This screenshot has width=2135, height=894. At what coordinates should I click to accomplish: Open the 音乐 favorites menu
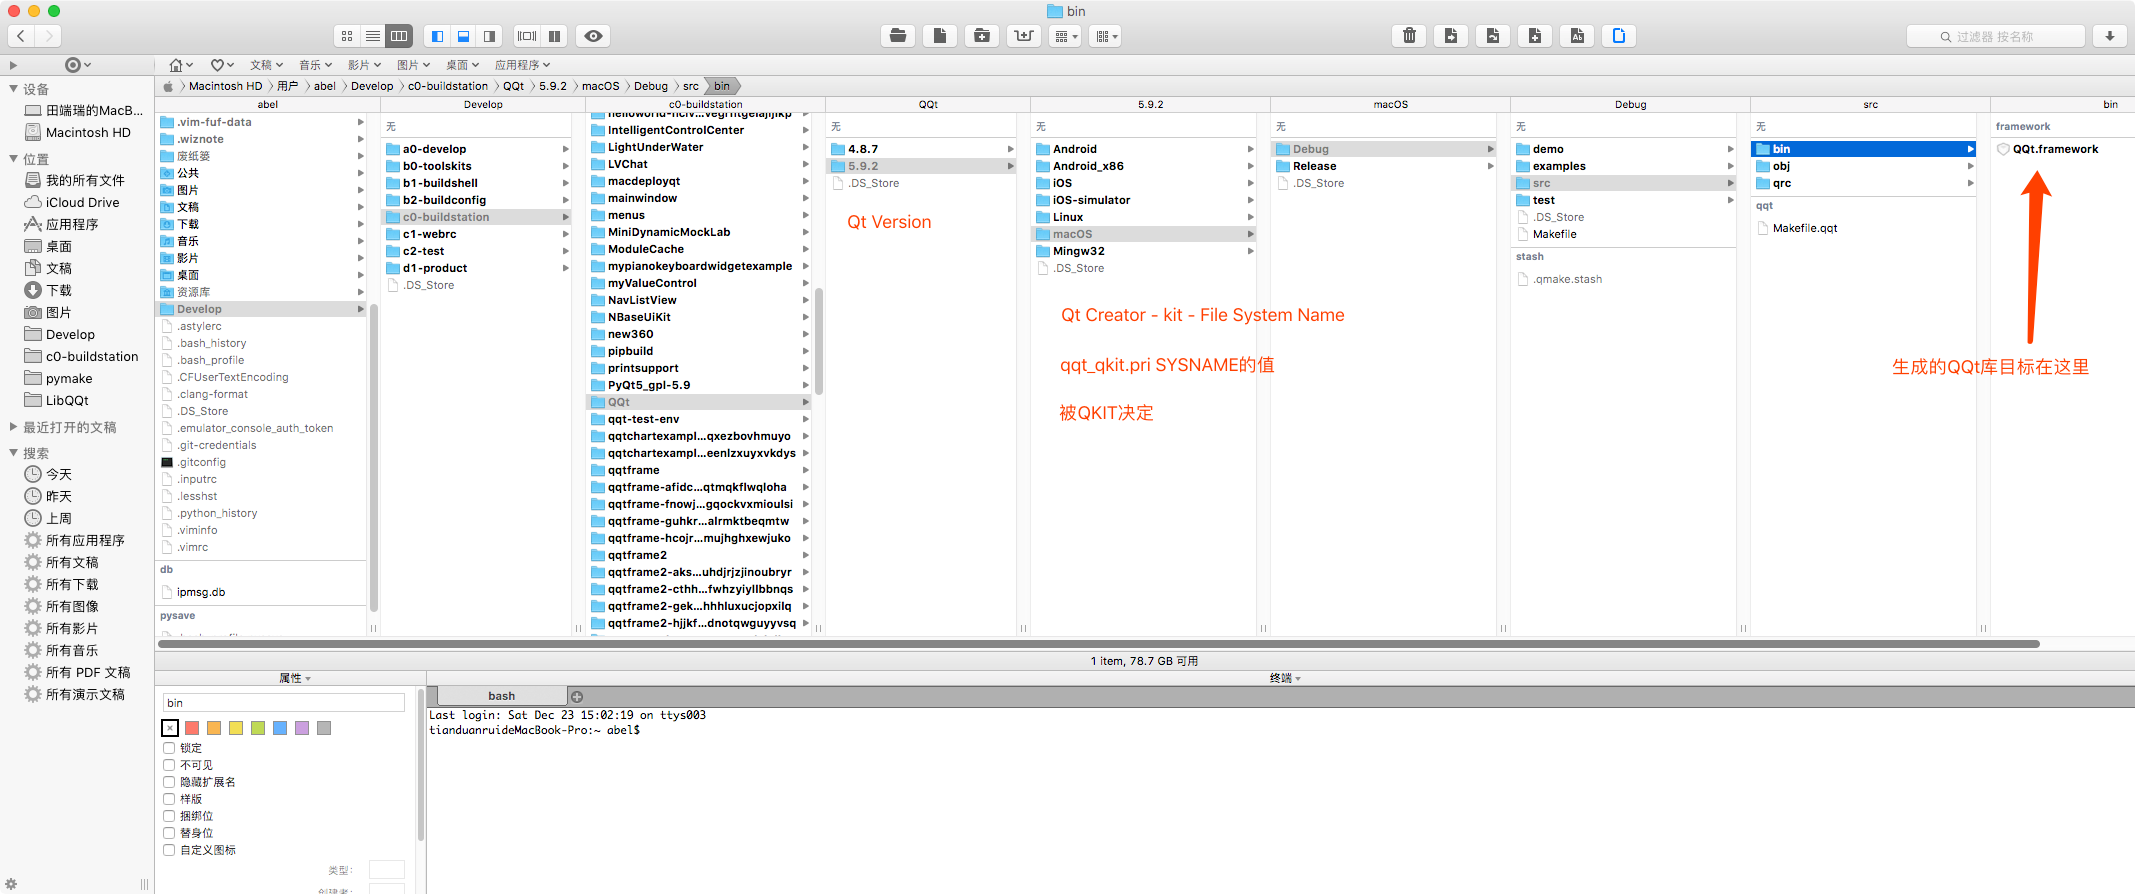315,65
